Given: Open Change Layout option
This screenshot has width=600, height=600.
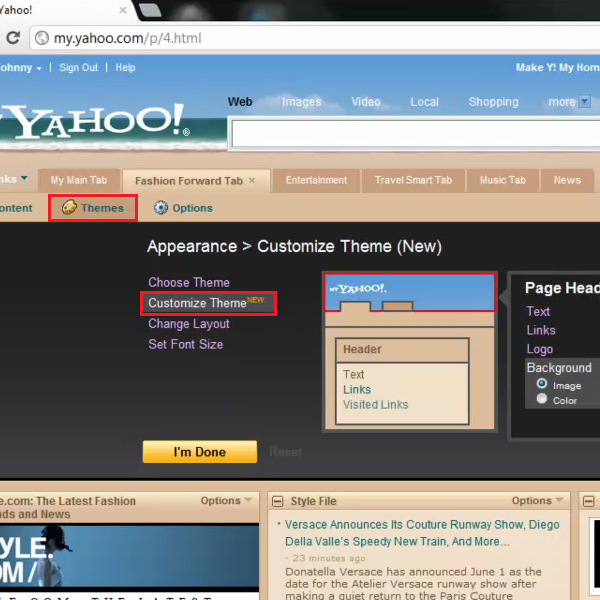Looking at the screenshot, I should [189, 324].
